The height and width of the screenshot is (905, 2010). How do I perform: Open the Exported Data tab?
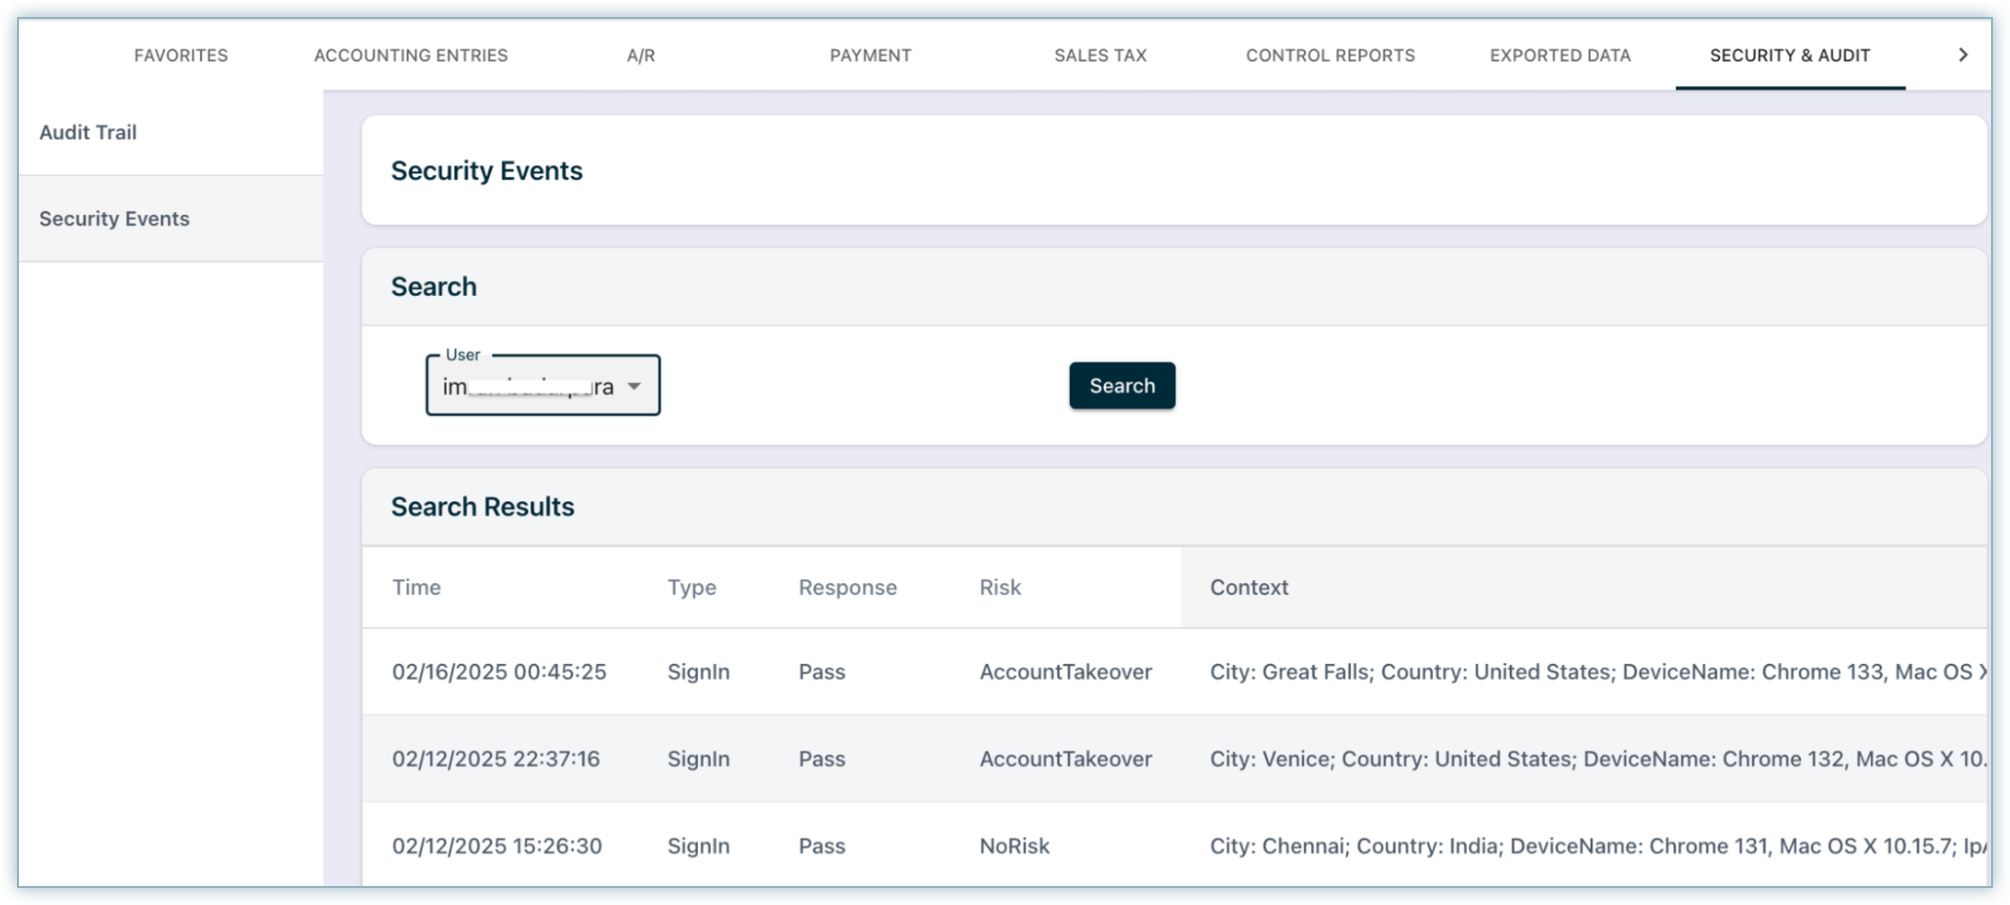click(x=1560, y=56)
